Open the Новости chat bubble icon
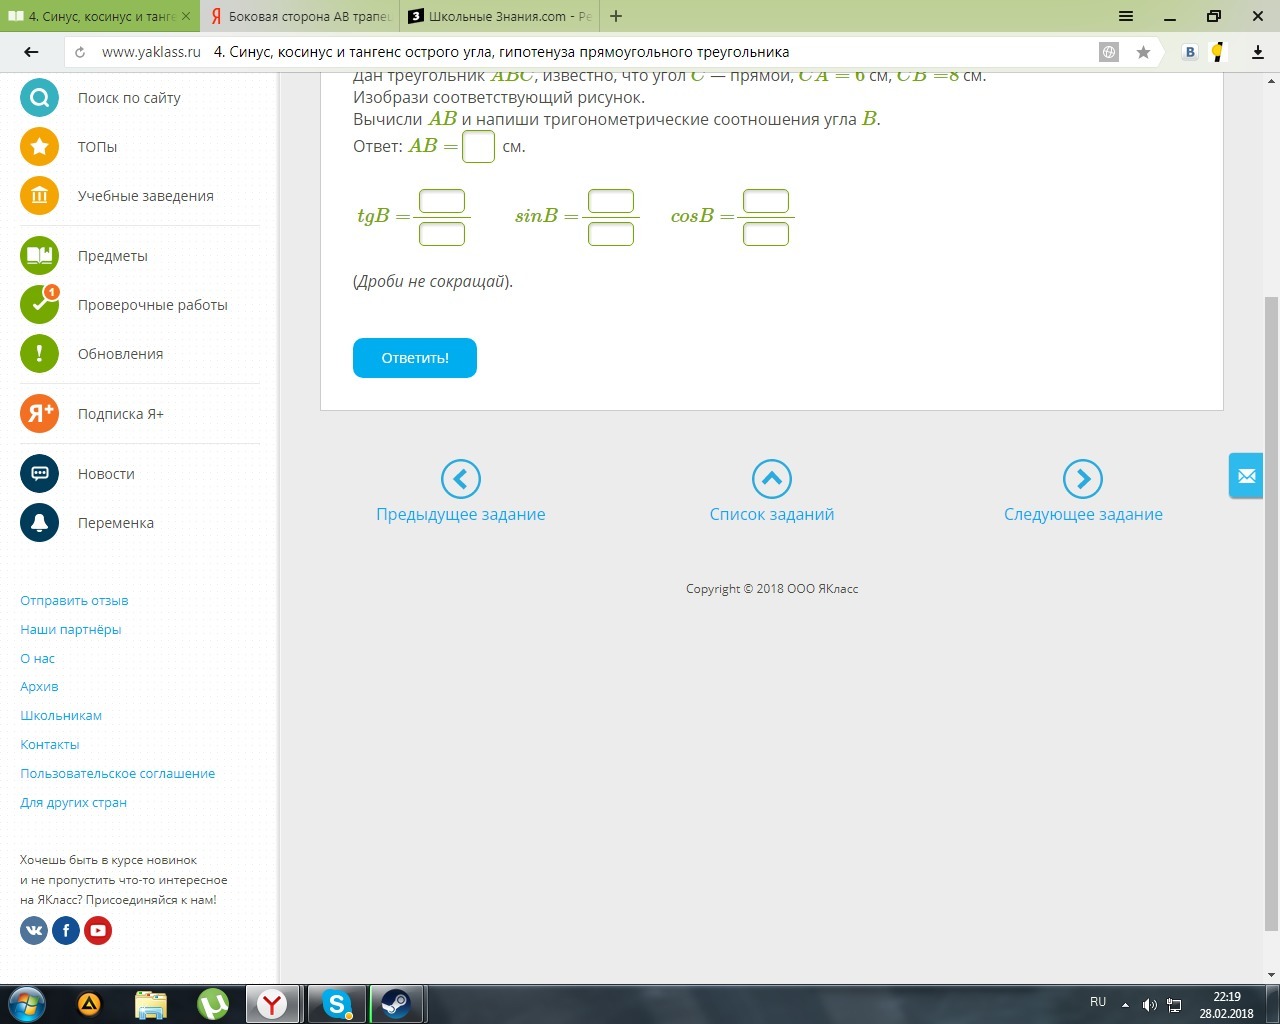1280x1024 pixels. click(x=39, y=474)
